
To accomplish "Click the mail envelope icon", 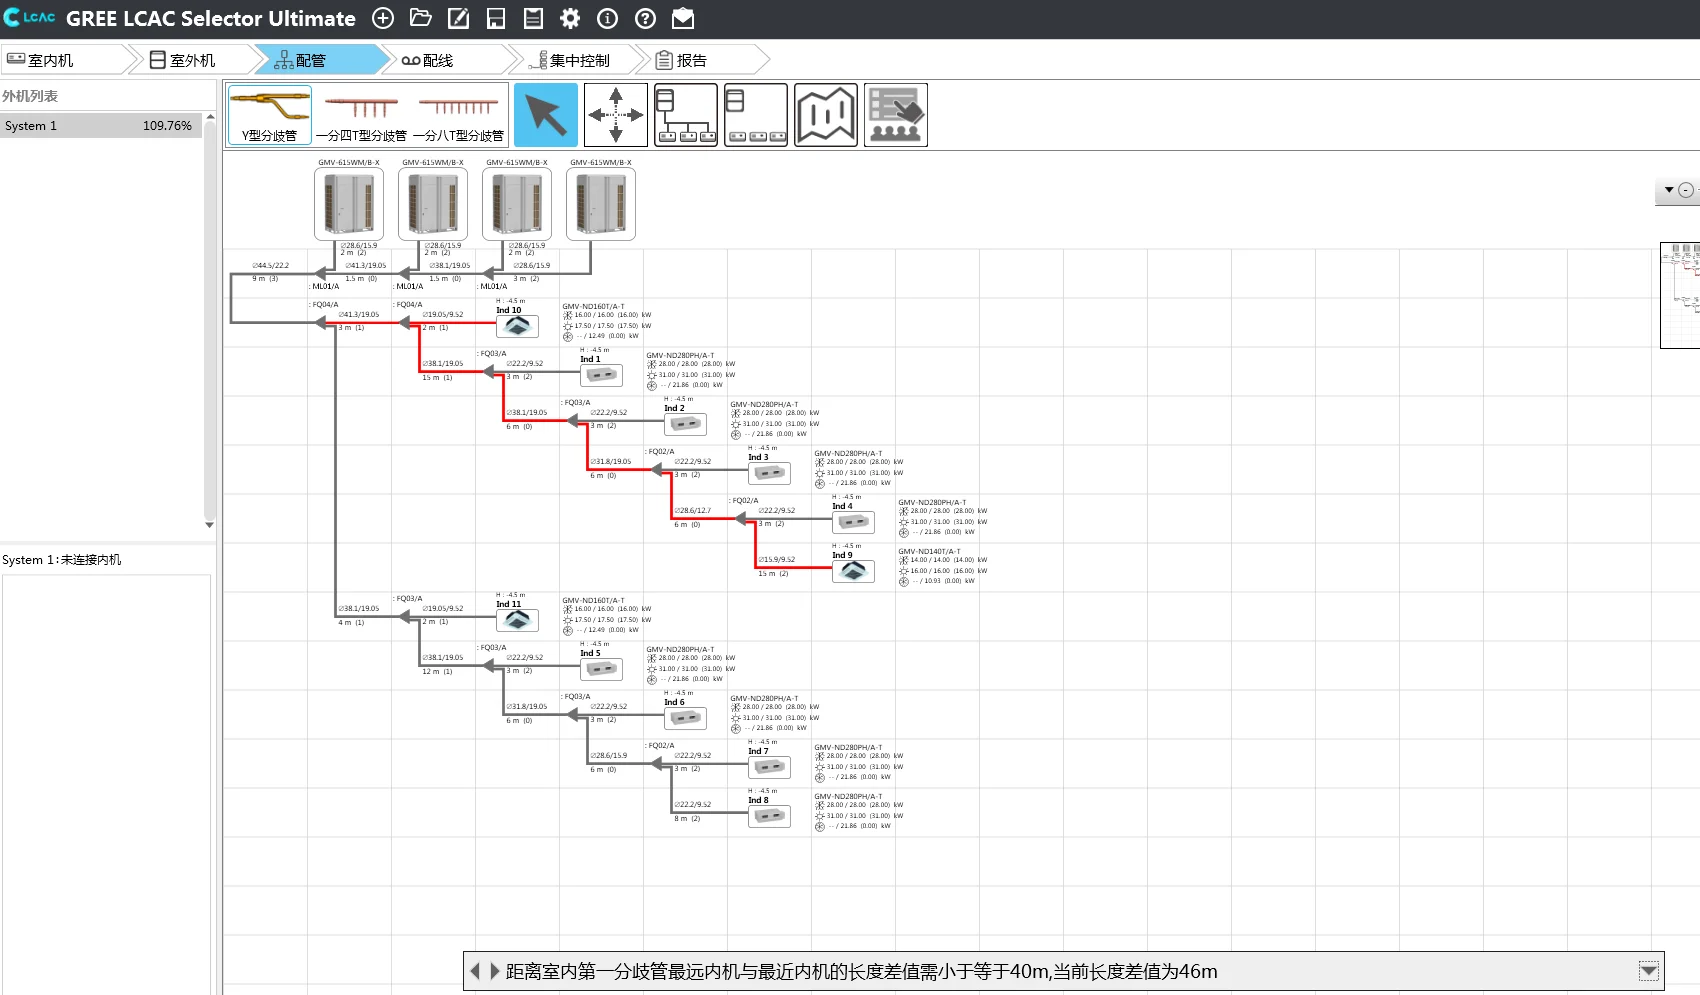I will (683, 18).
